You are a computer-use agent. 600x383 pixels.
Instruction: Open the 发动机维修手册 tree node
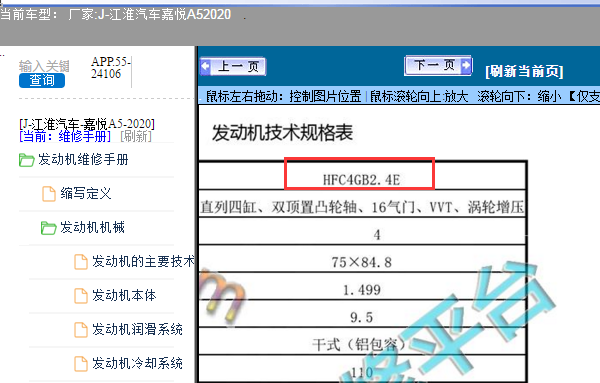tap(83, 160)
